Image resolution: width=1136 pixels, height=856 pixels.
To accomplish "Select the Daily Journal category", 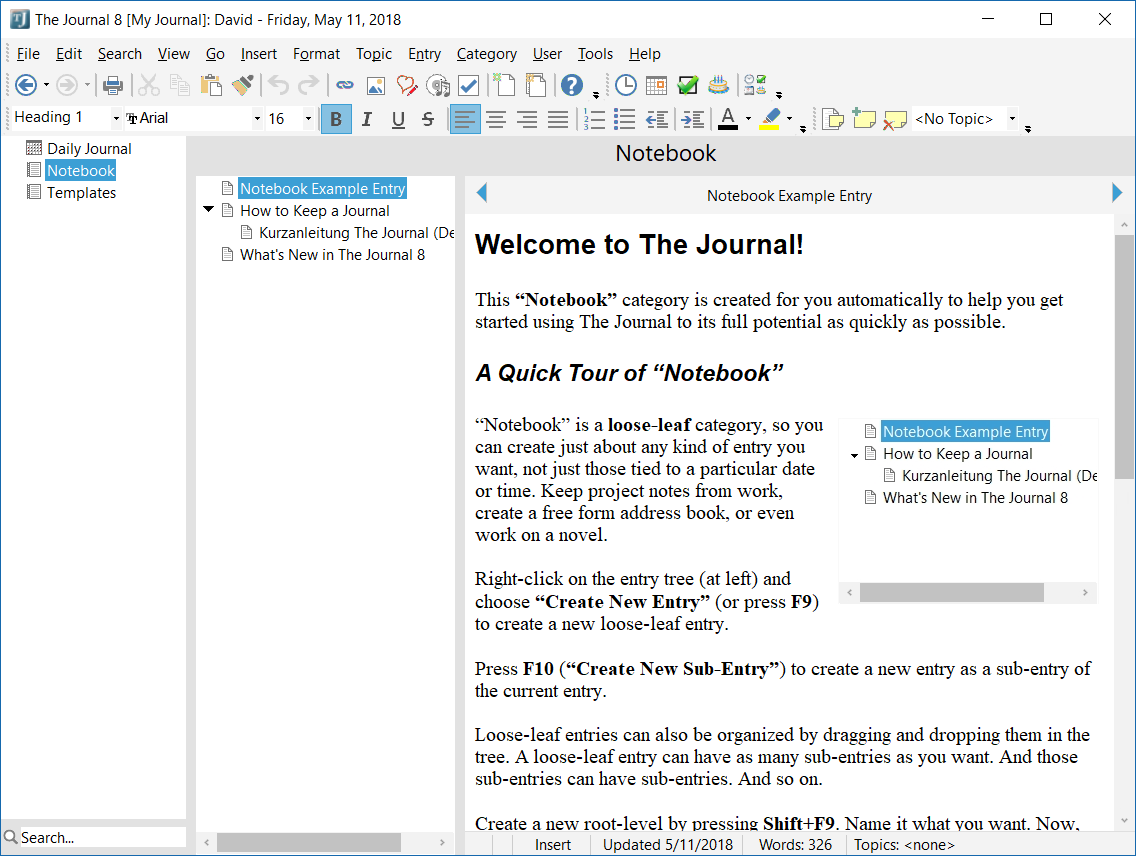I will pyautogui.click(x=89, y=148).
